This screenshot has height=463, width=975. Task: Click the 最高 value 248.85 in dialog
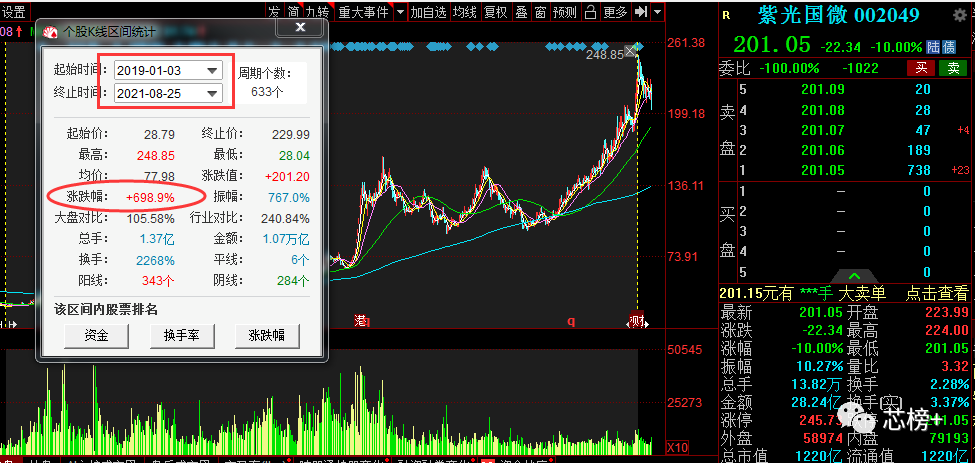(x=155, y=155)
